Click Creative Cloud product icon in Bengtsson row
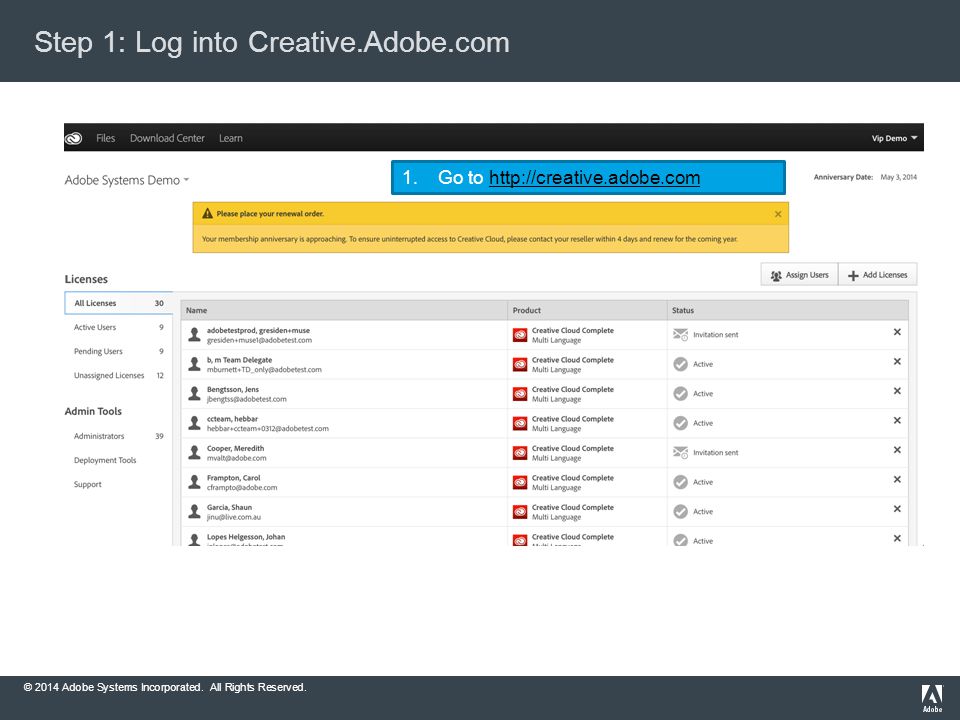The height and width of the screenshot is (720, 960). (x=520, y=394)
